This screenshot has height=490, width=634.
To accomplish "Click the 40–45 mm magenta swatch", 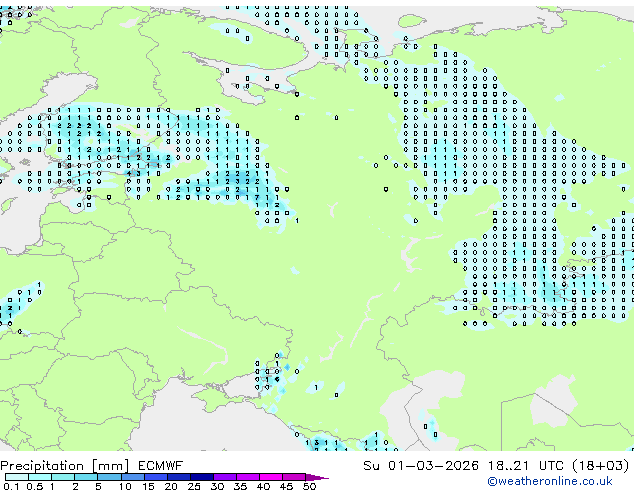I will coord(271,477).
